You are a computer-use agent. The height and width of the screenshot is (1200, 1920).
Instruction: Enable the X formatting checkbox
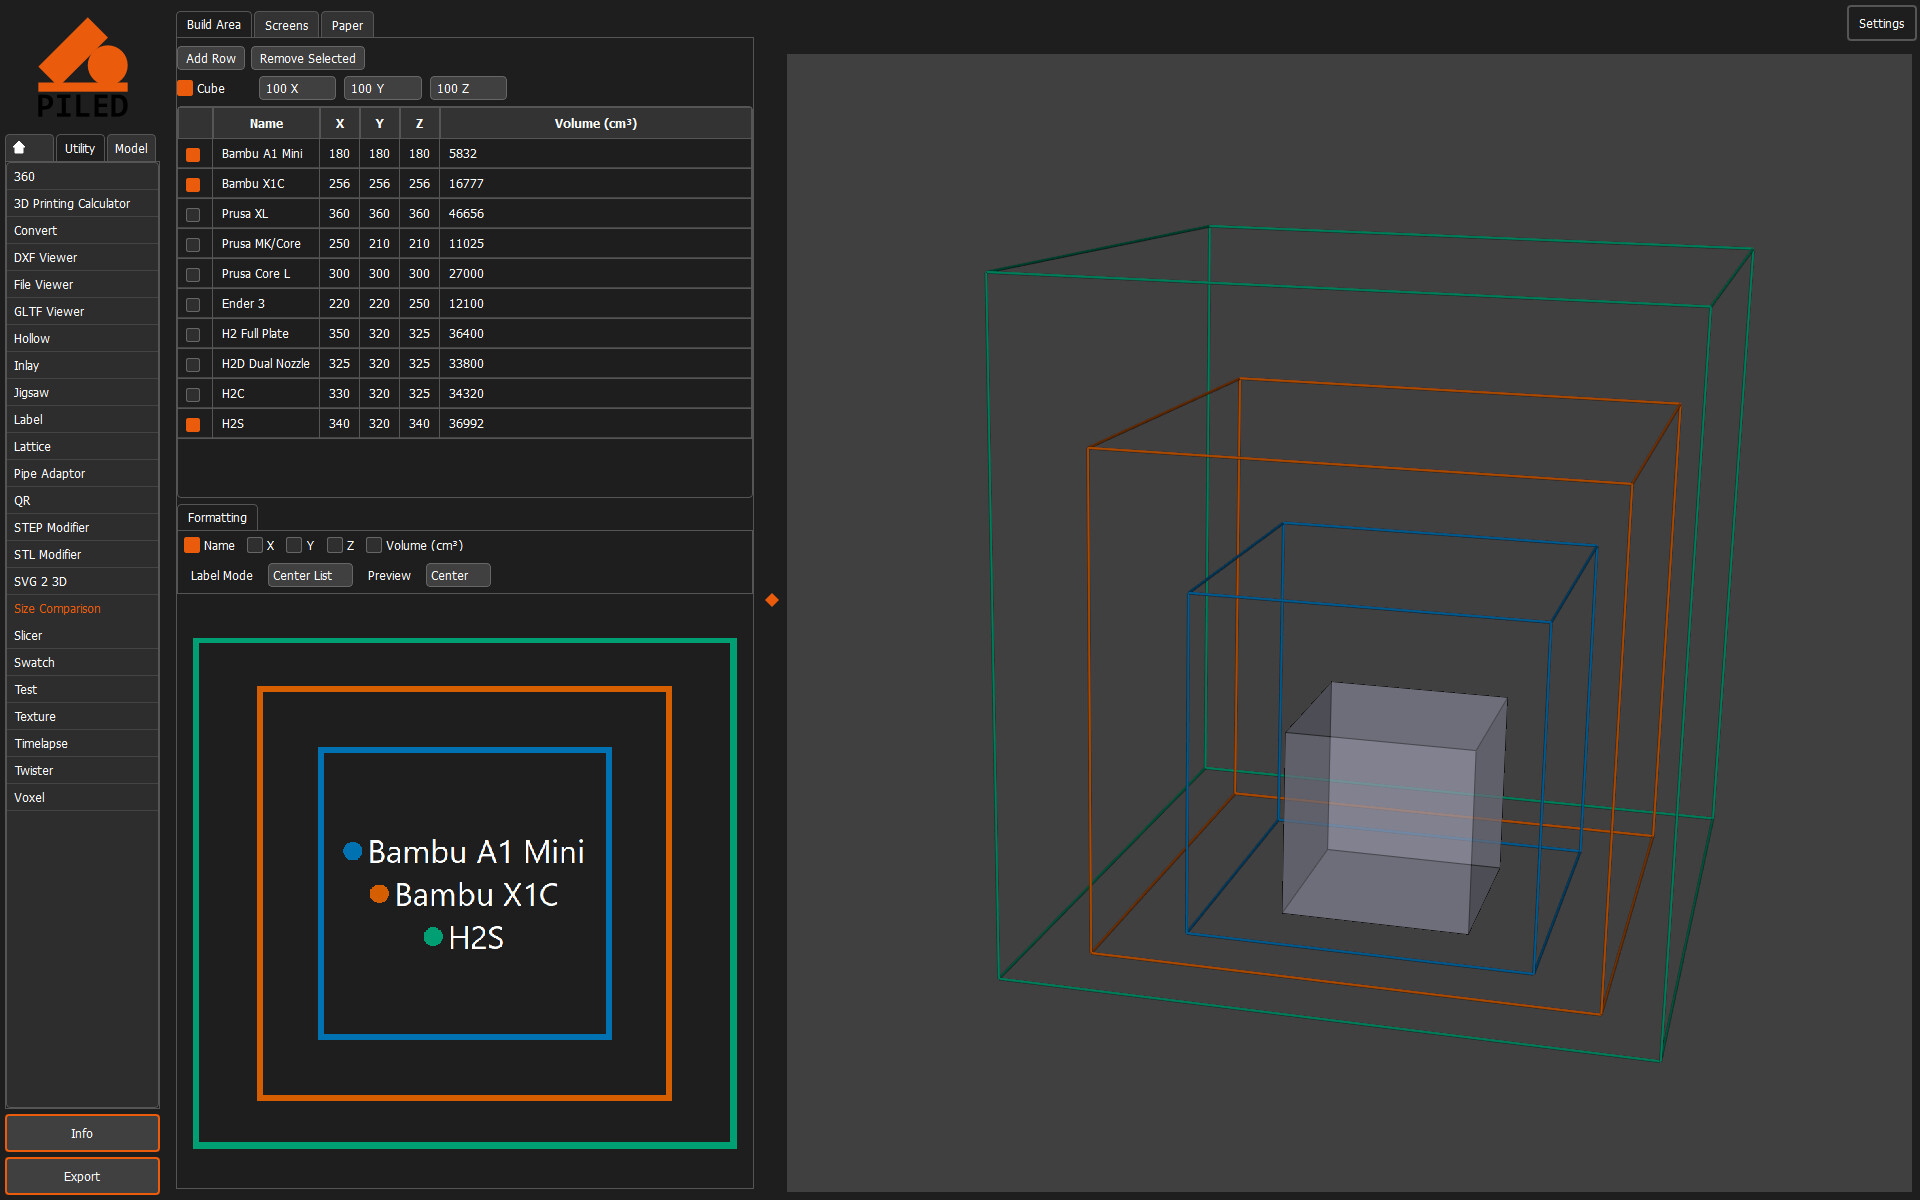255,545
